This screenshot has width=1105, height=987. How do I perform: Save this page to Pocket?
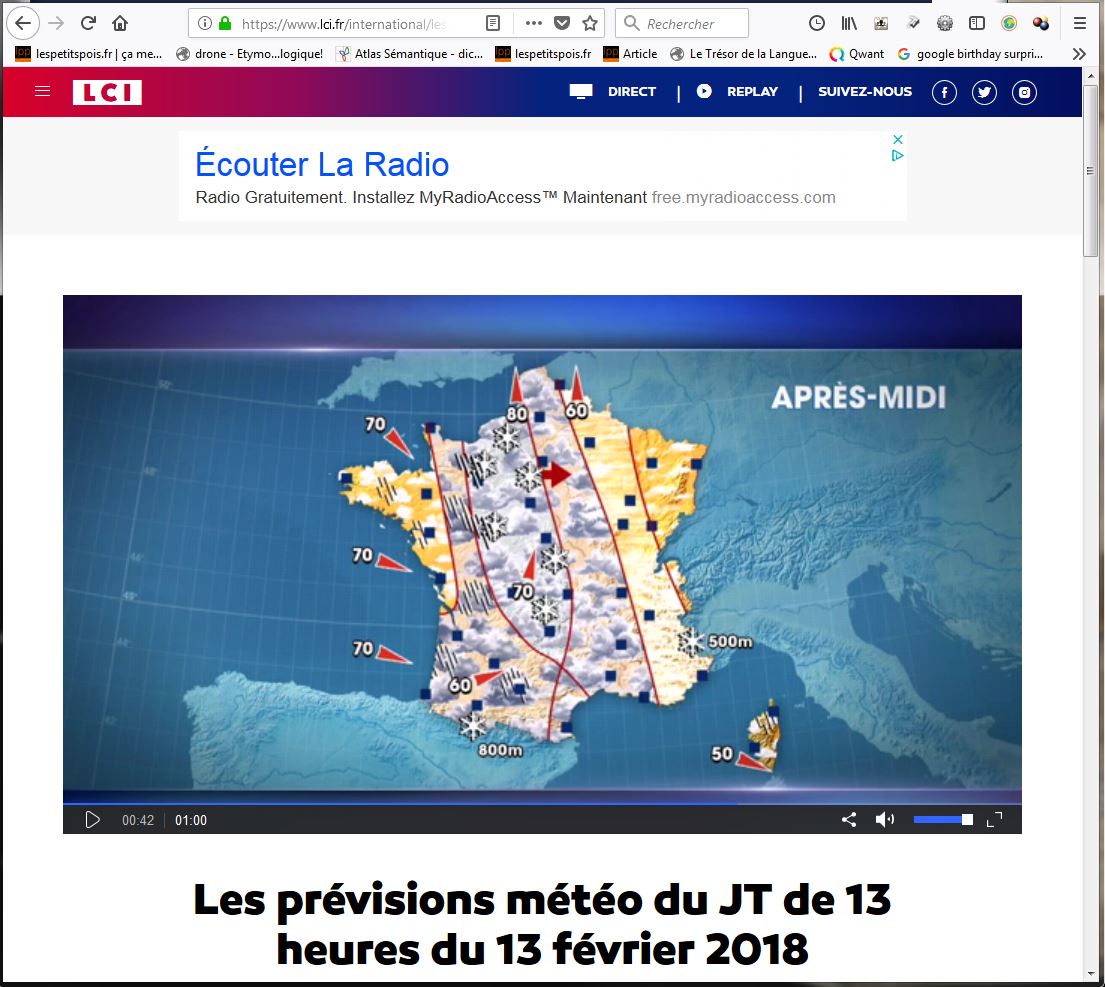(562, 23)
